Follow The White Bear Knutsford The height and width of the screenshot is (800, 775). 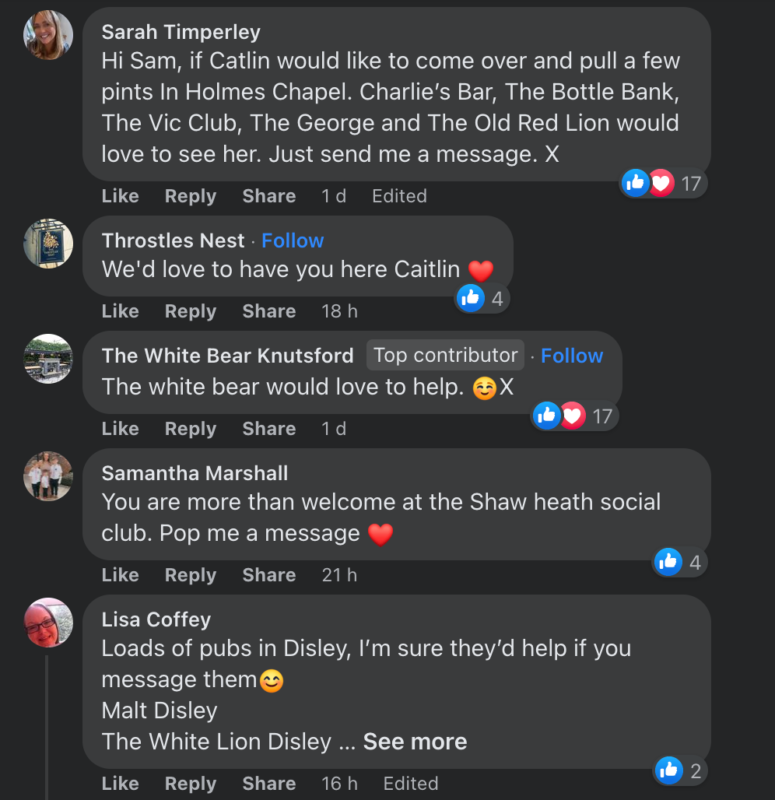571,356
